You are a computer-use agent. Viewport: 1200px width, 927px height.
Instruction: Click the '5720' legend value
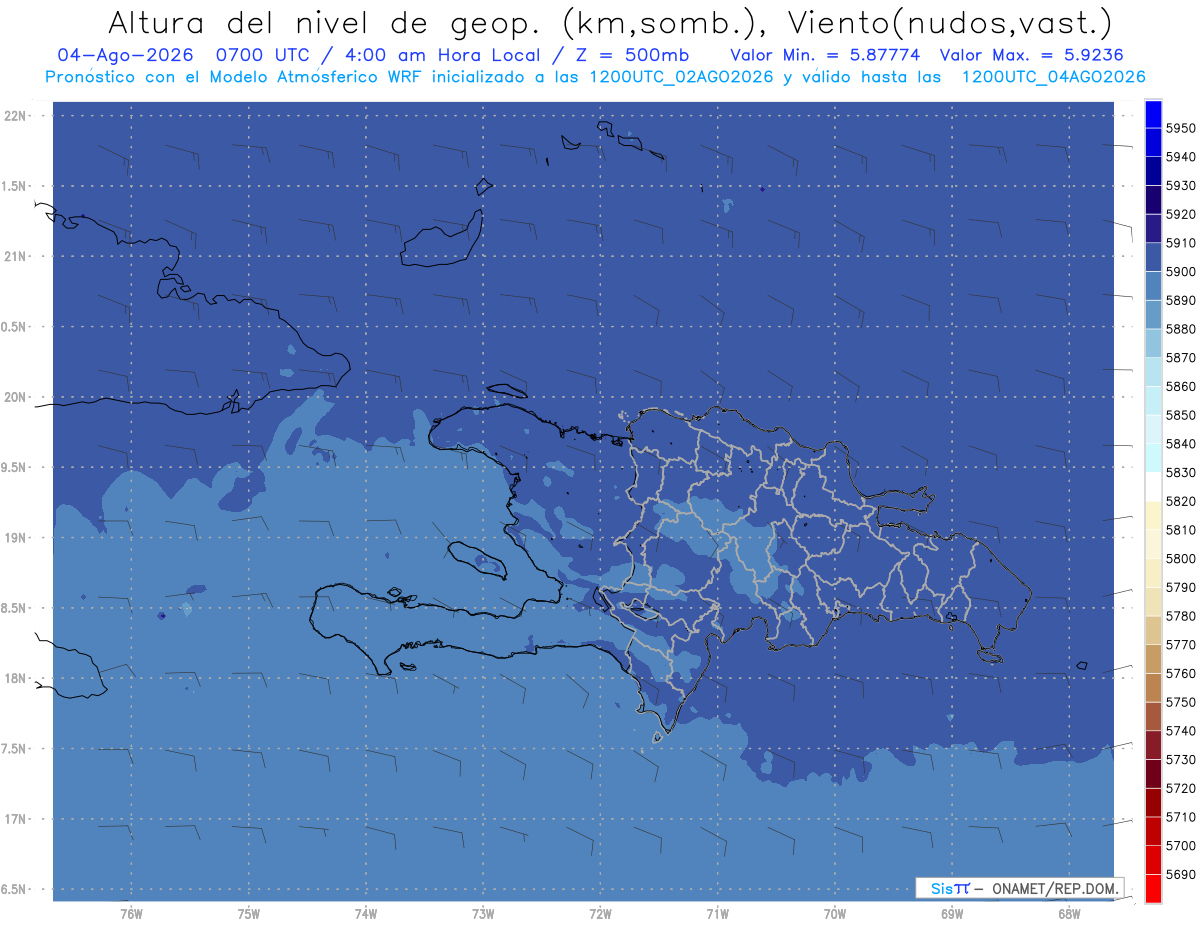(x=1181, y=788)
